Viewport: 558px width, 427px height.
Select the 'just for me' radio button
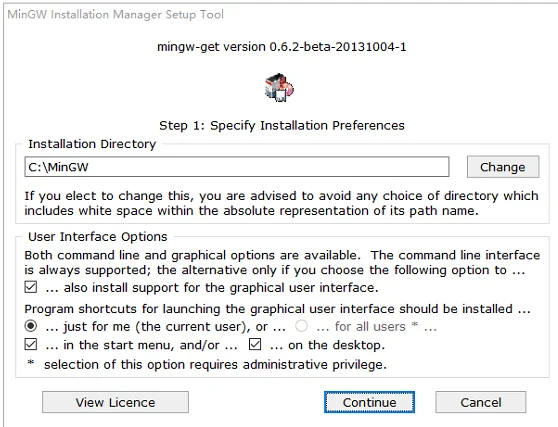click(31, 326)
